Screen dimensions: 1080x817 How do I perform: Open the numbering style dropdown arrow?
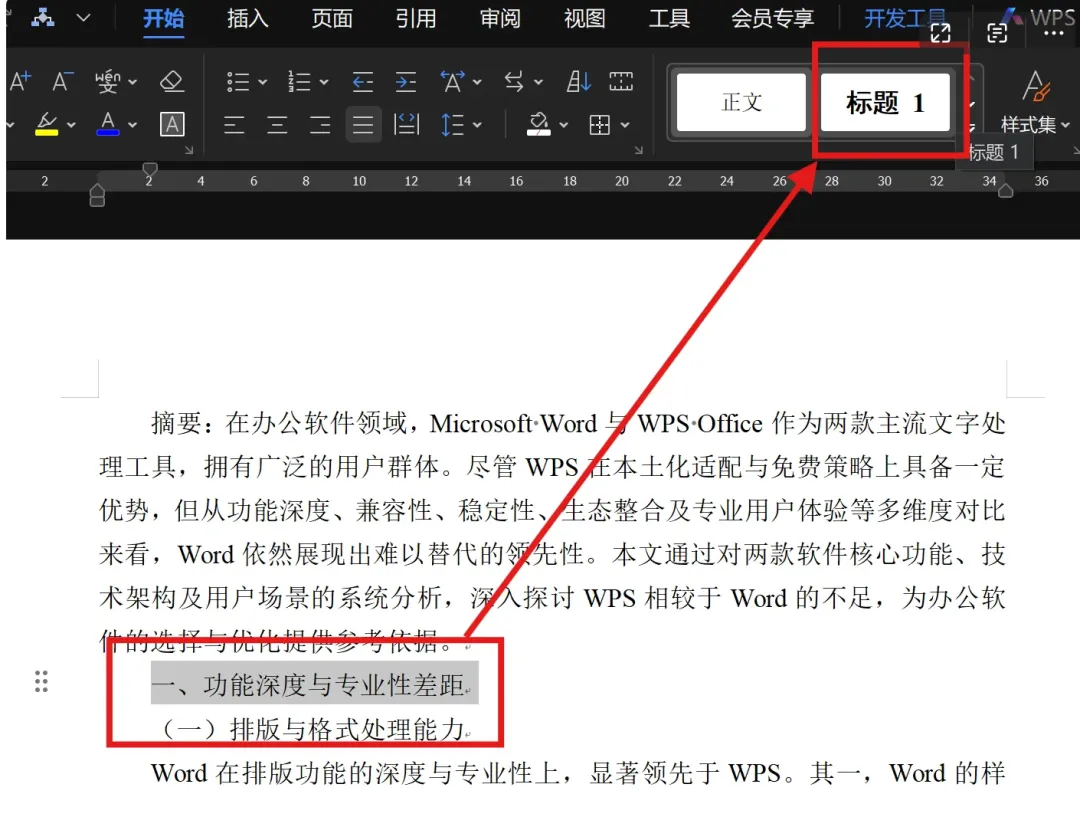click(324, 83)
